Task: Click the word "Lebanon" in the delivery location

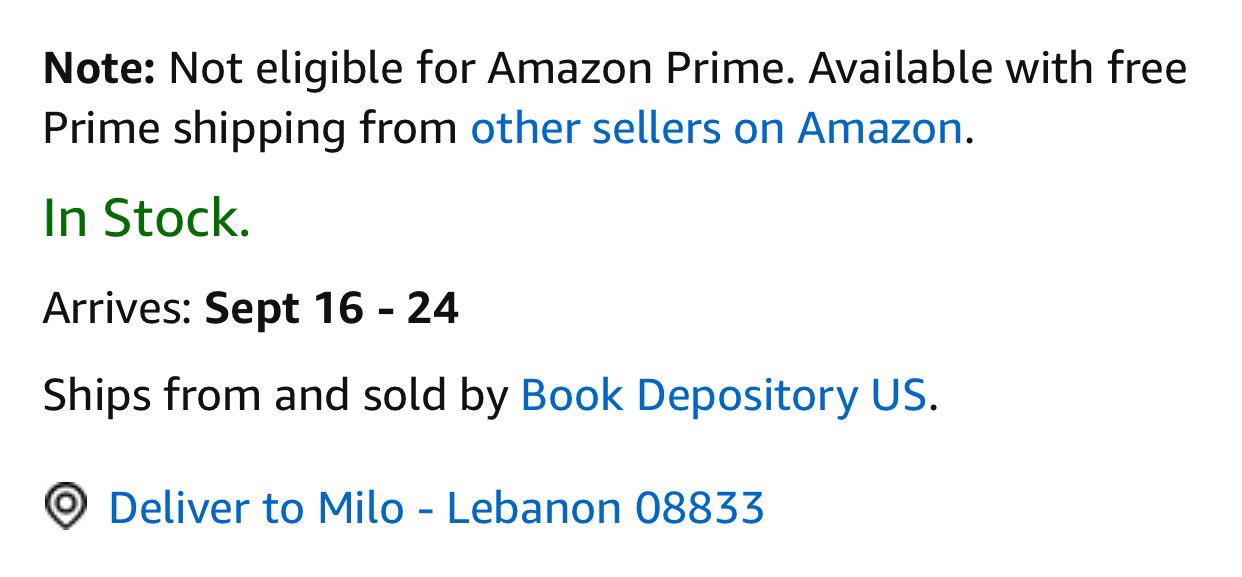Action: (x=534, y=508)
